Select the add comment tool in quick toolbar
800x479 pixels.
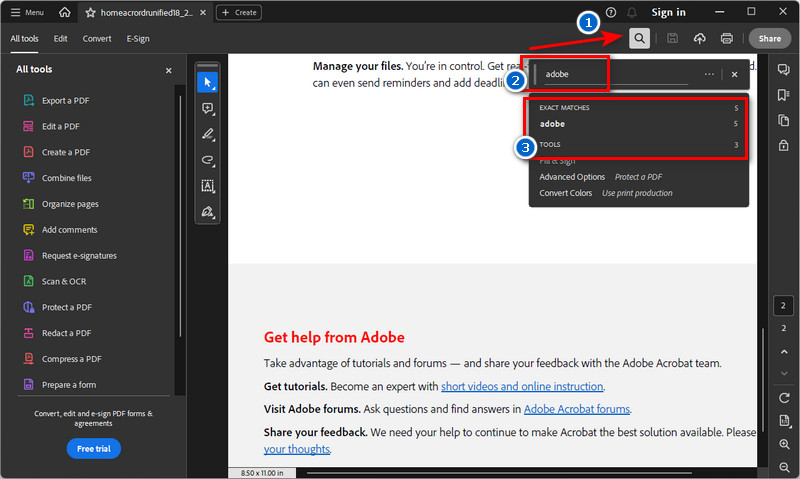pyautogui.click(x=208, y=108)
